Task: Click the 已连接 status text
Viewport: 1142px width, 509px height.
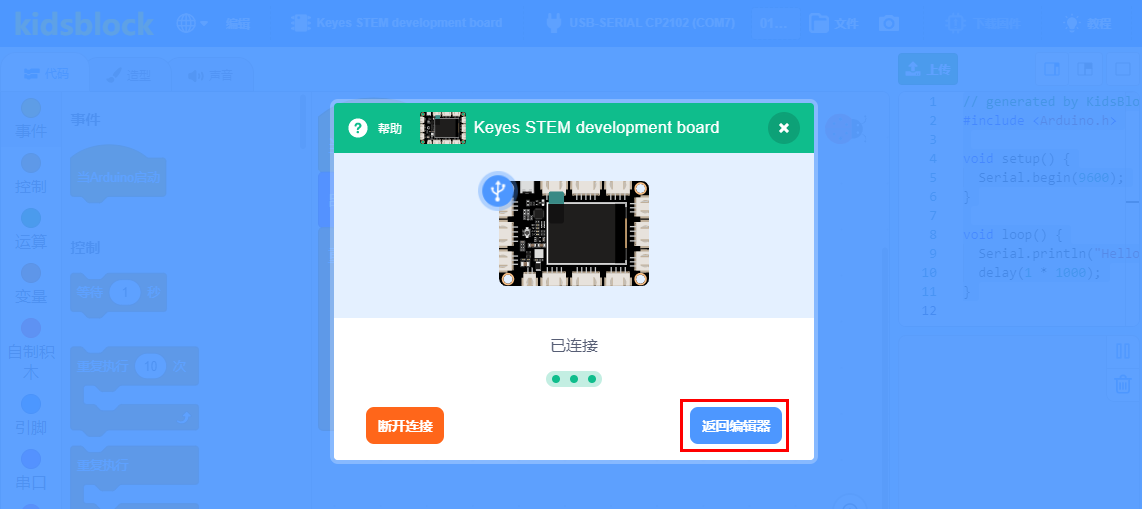Action: point(574,346)
